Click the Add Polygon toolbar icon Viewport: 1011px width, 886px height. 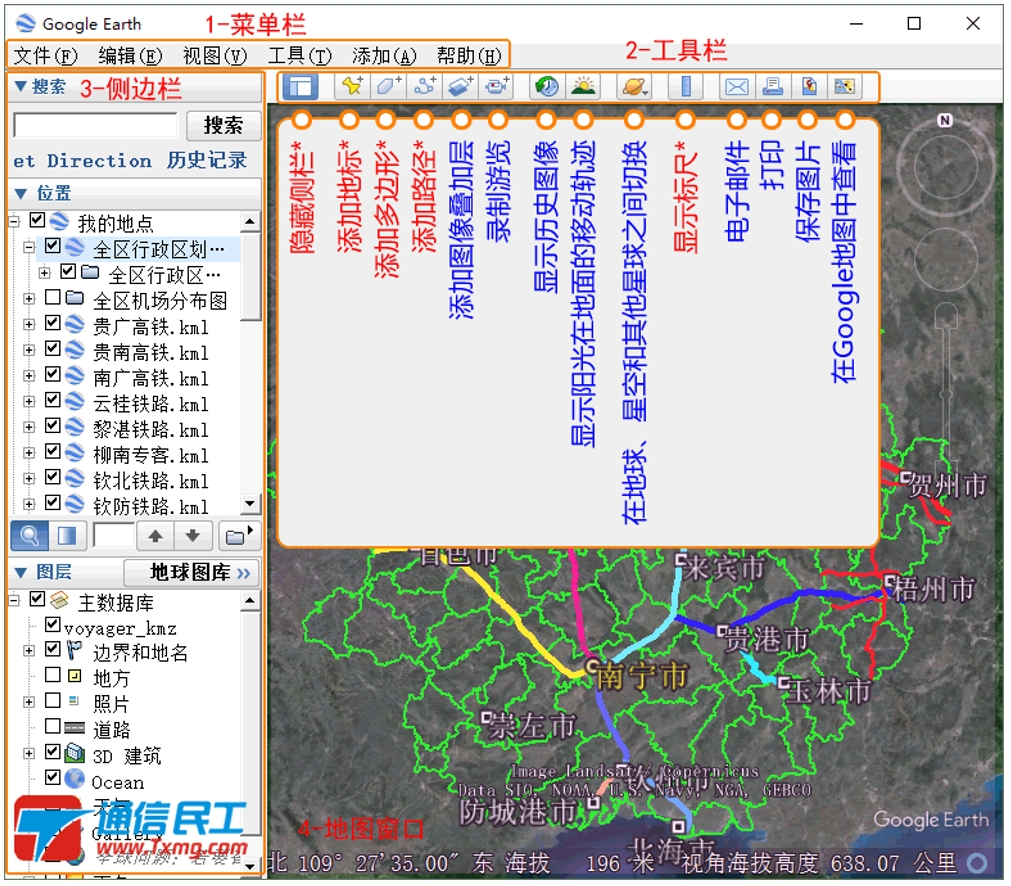[388, 86]
